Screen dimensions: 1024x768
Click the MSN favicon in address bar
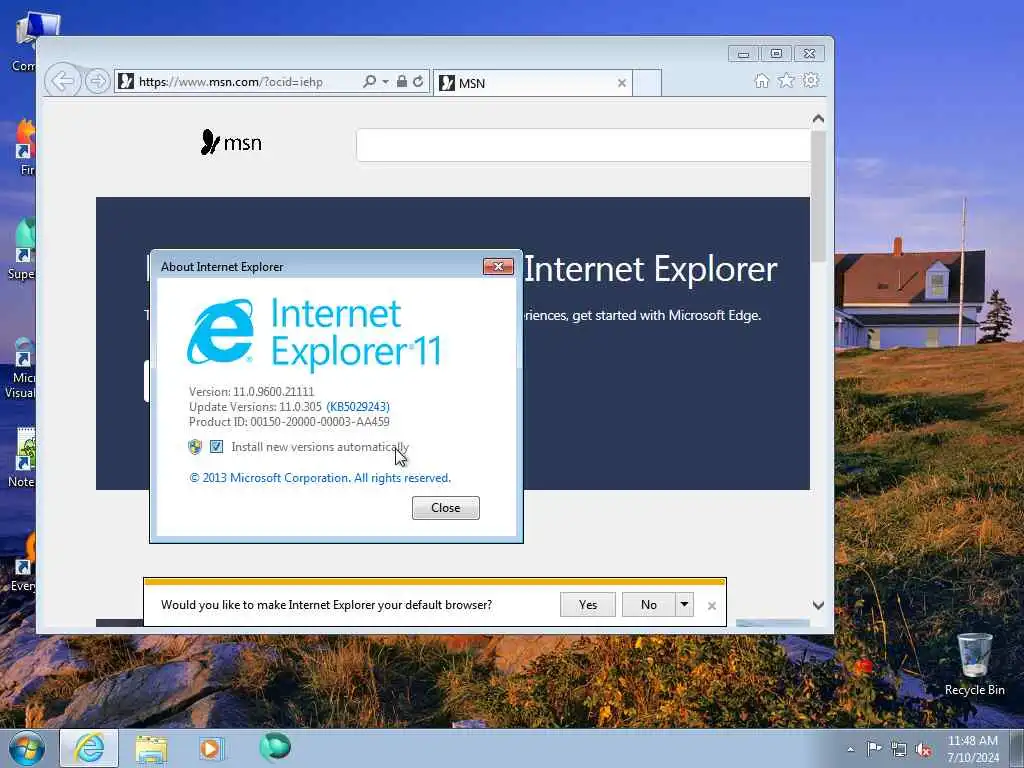(x=126, y=81)
